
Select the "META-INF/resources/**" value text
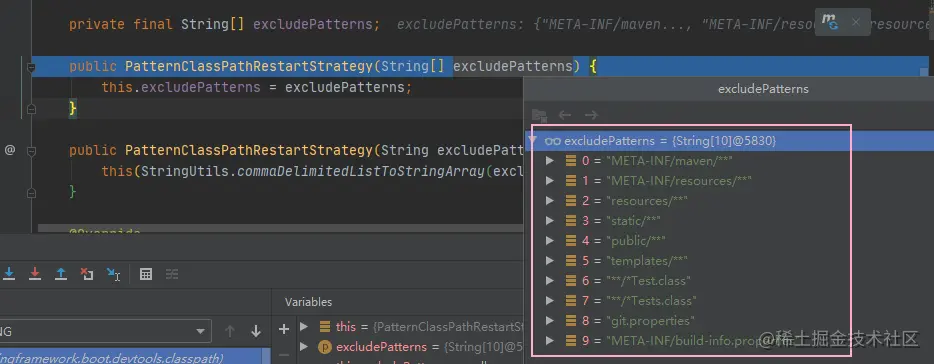tap(679, 181)
